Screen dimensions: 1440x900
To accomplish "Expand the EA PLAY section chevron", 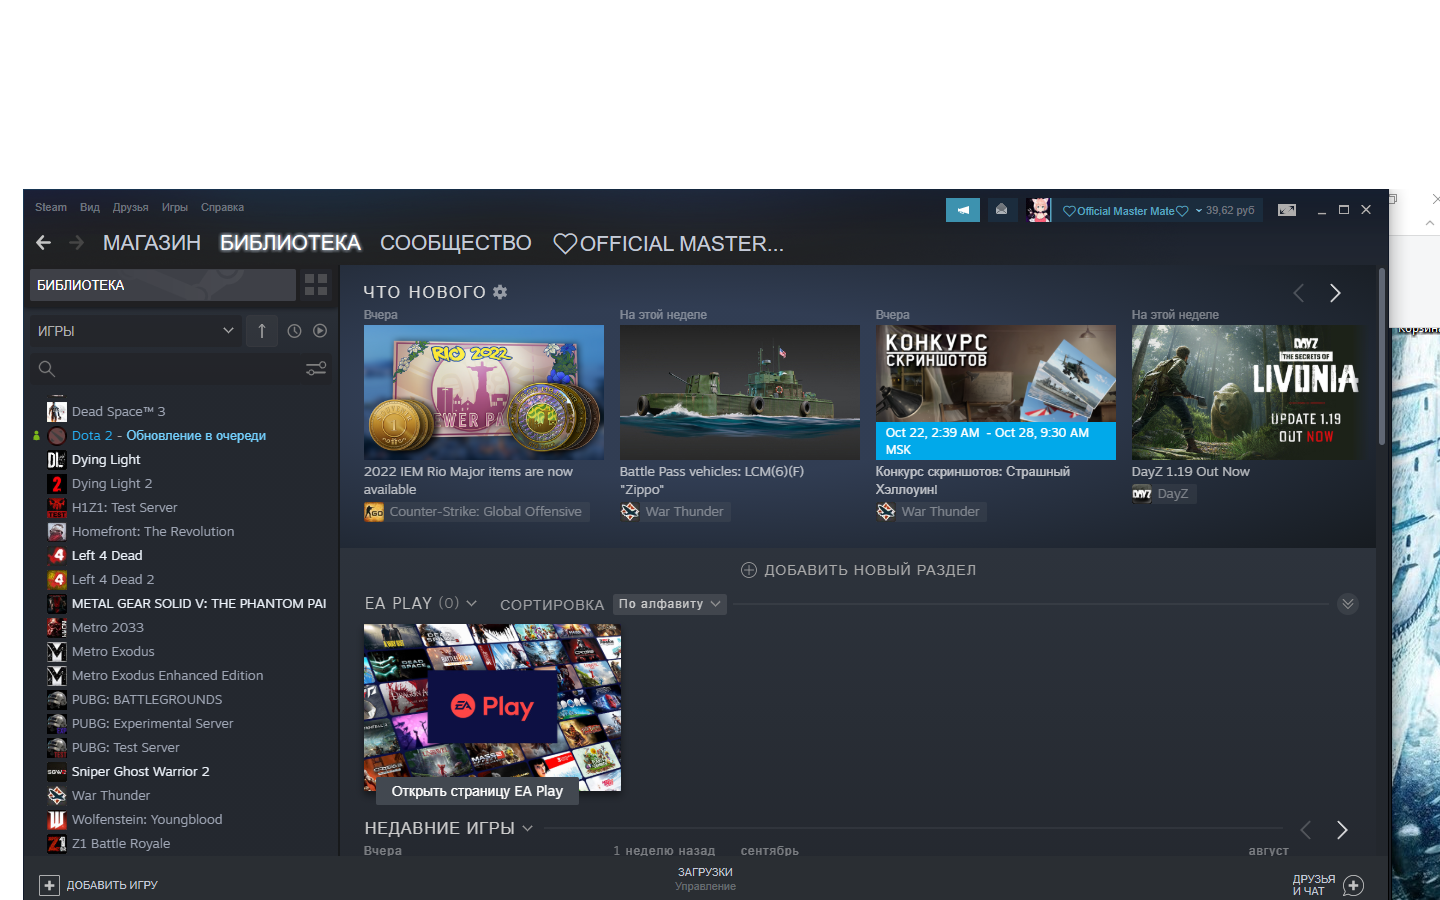I will pos(472,604).
